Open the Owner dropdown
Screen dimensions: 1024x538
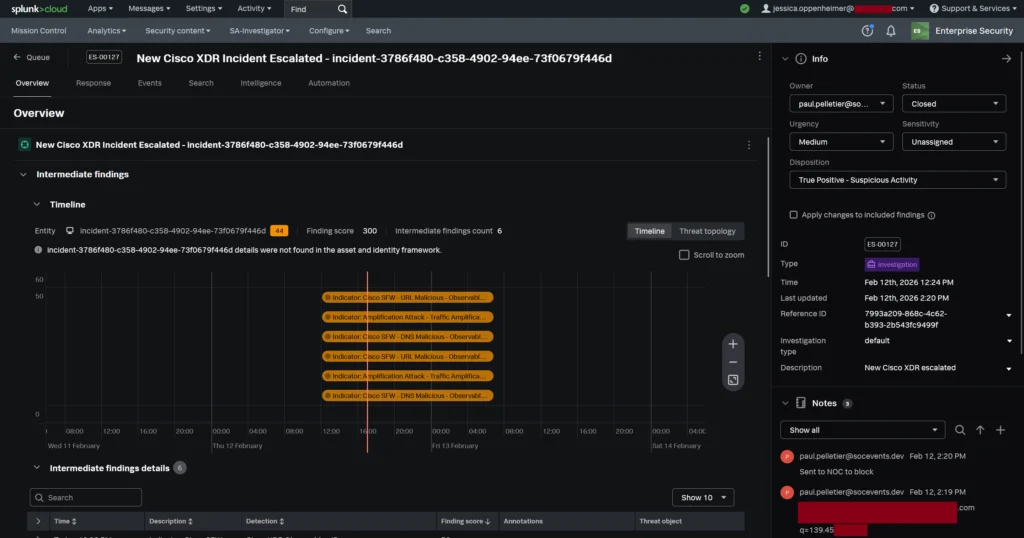(x=841, y=104)
